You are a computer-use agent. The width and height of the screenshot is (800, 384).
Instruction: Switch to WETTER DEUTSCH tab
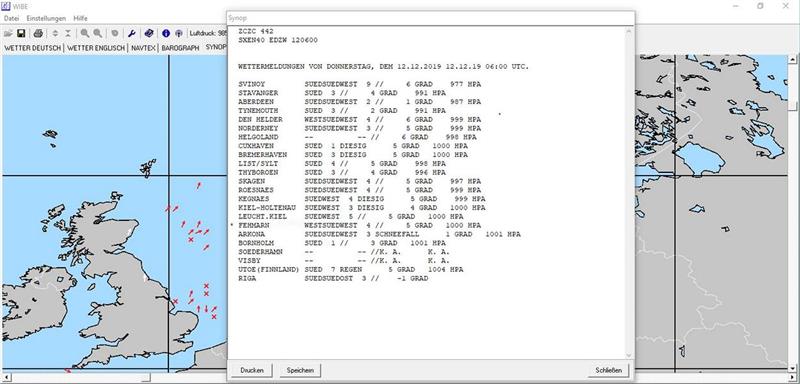coord(33,48)
